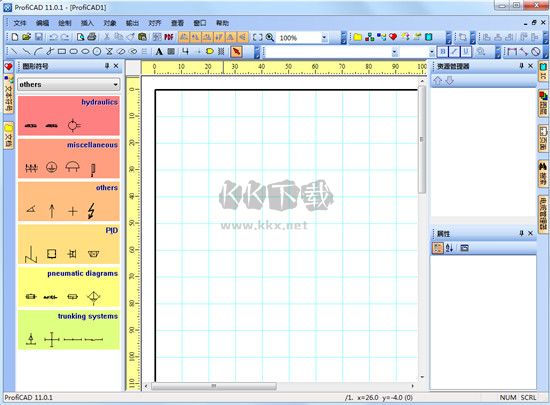Click the vertical scrollbar of the drawing canvas
The width and height of the screenshot is (550, 405).
pyautogui.click(x=422, y=139)
